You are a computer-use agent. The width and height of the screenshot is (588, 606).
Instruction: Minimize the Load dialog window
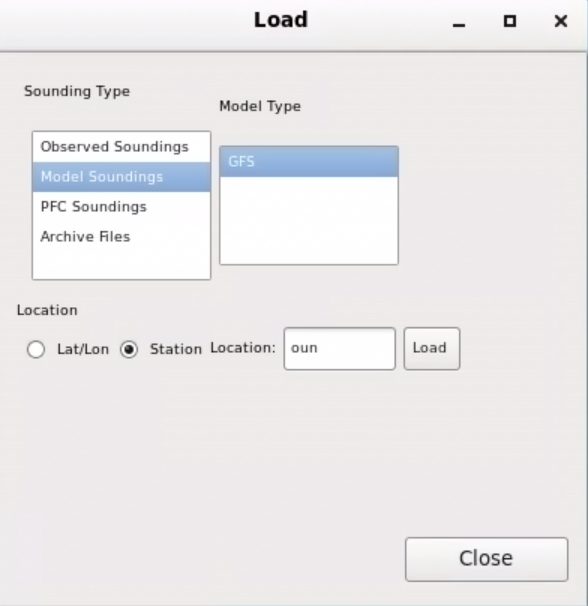click(x=459, y=21)
